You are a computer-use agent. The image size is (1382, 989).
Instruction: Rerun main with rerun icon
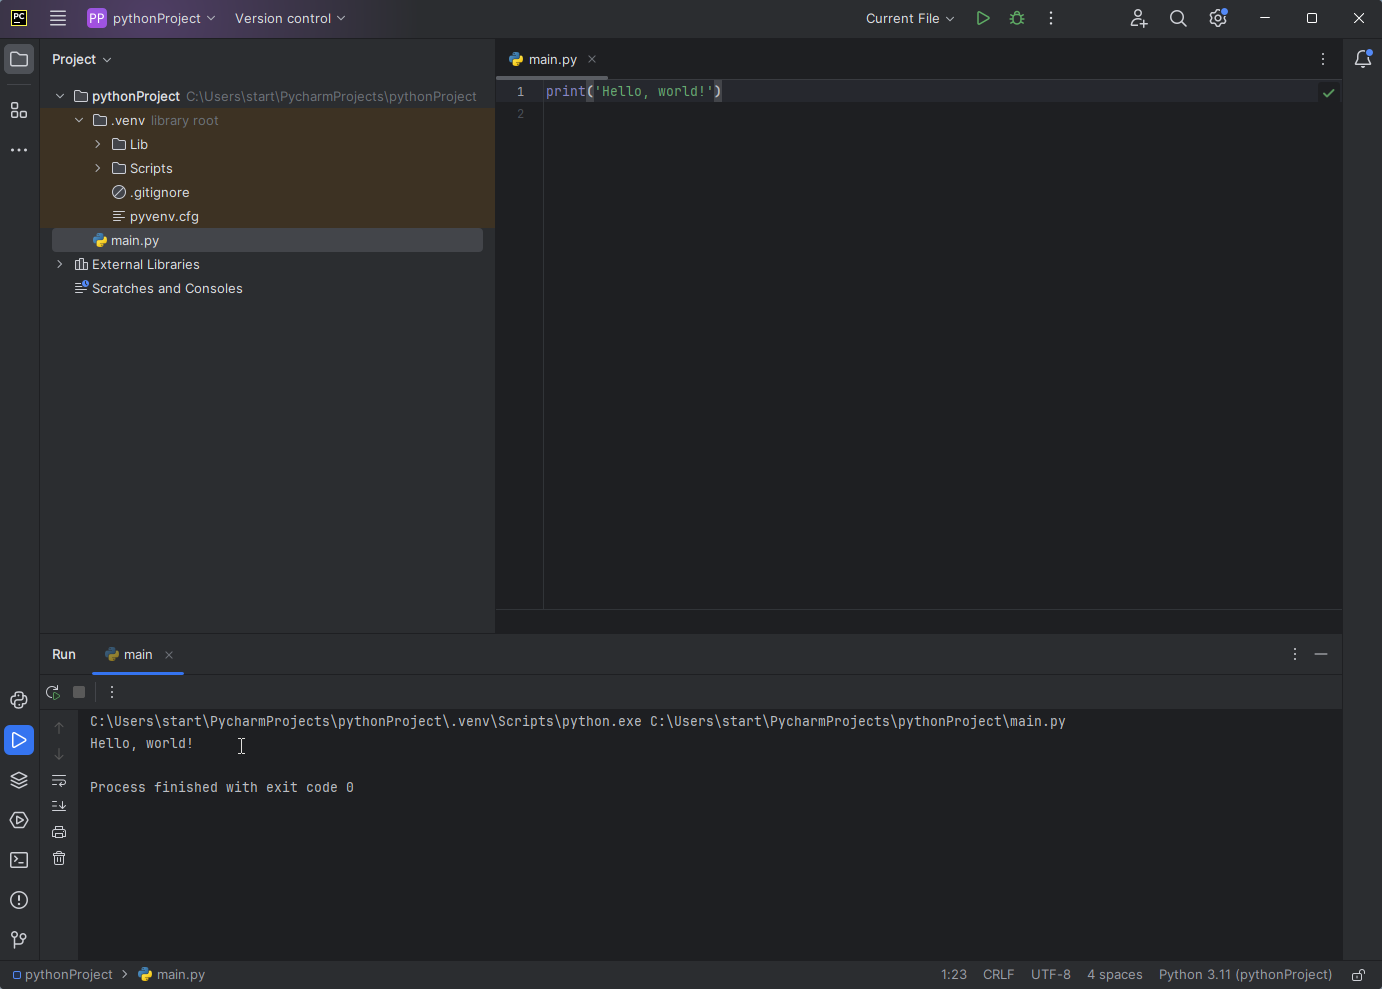point(53,692)
